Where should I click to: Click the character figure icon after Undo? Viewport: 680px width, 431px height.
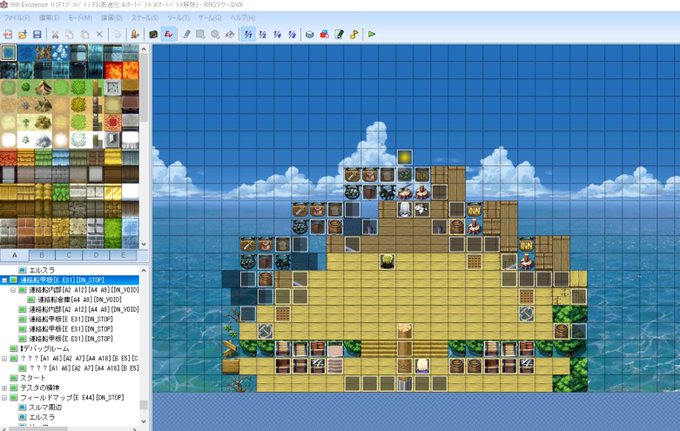pyautogui.click(x=134, y=34)
